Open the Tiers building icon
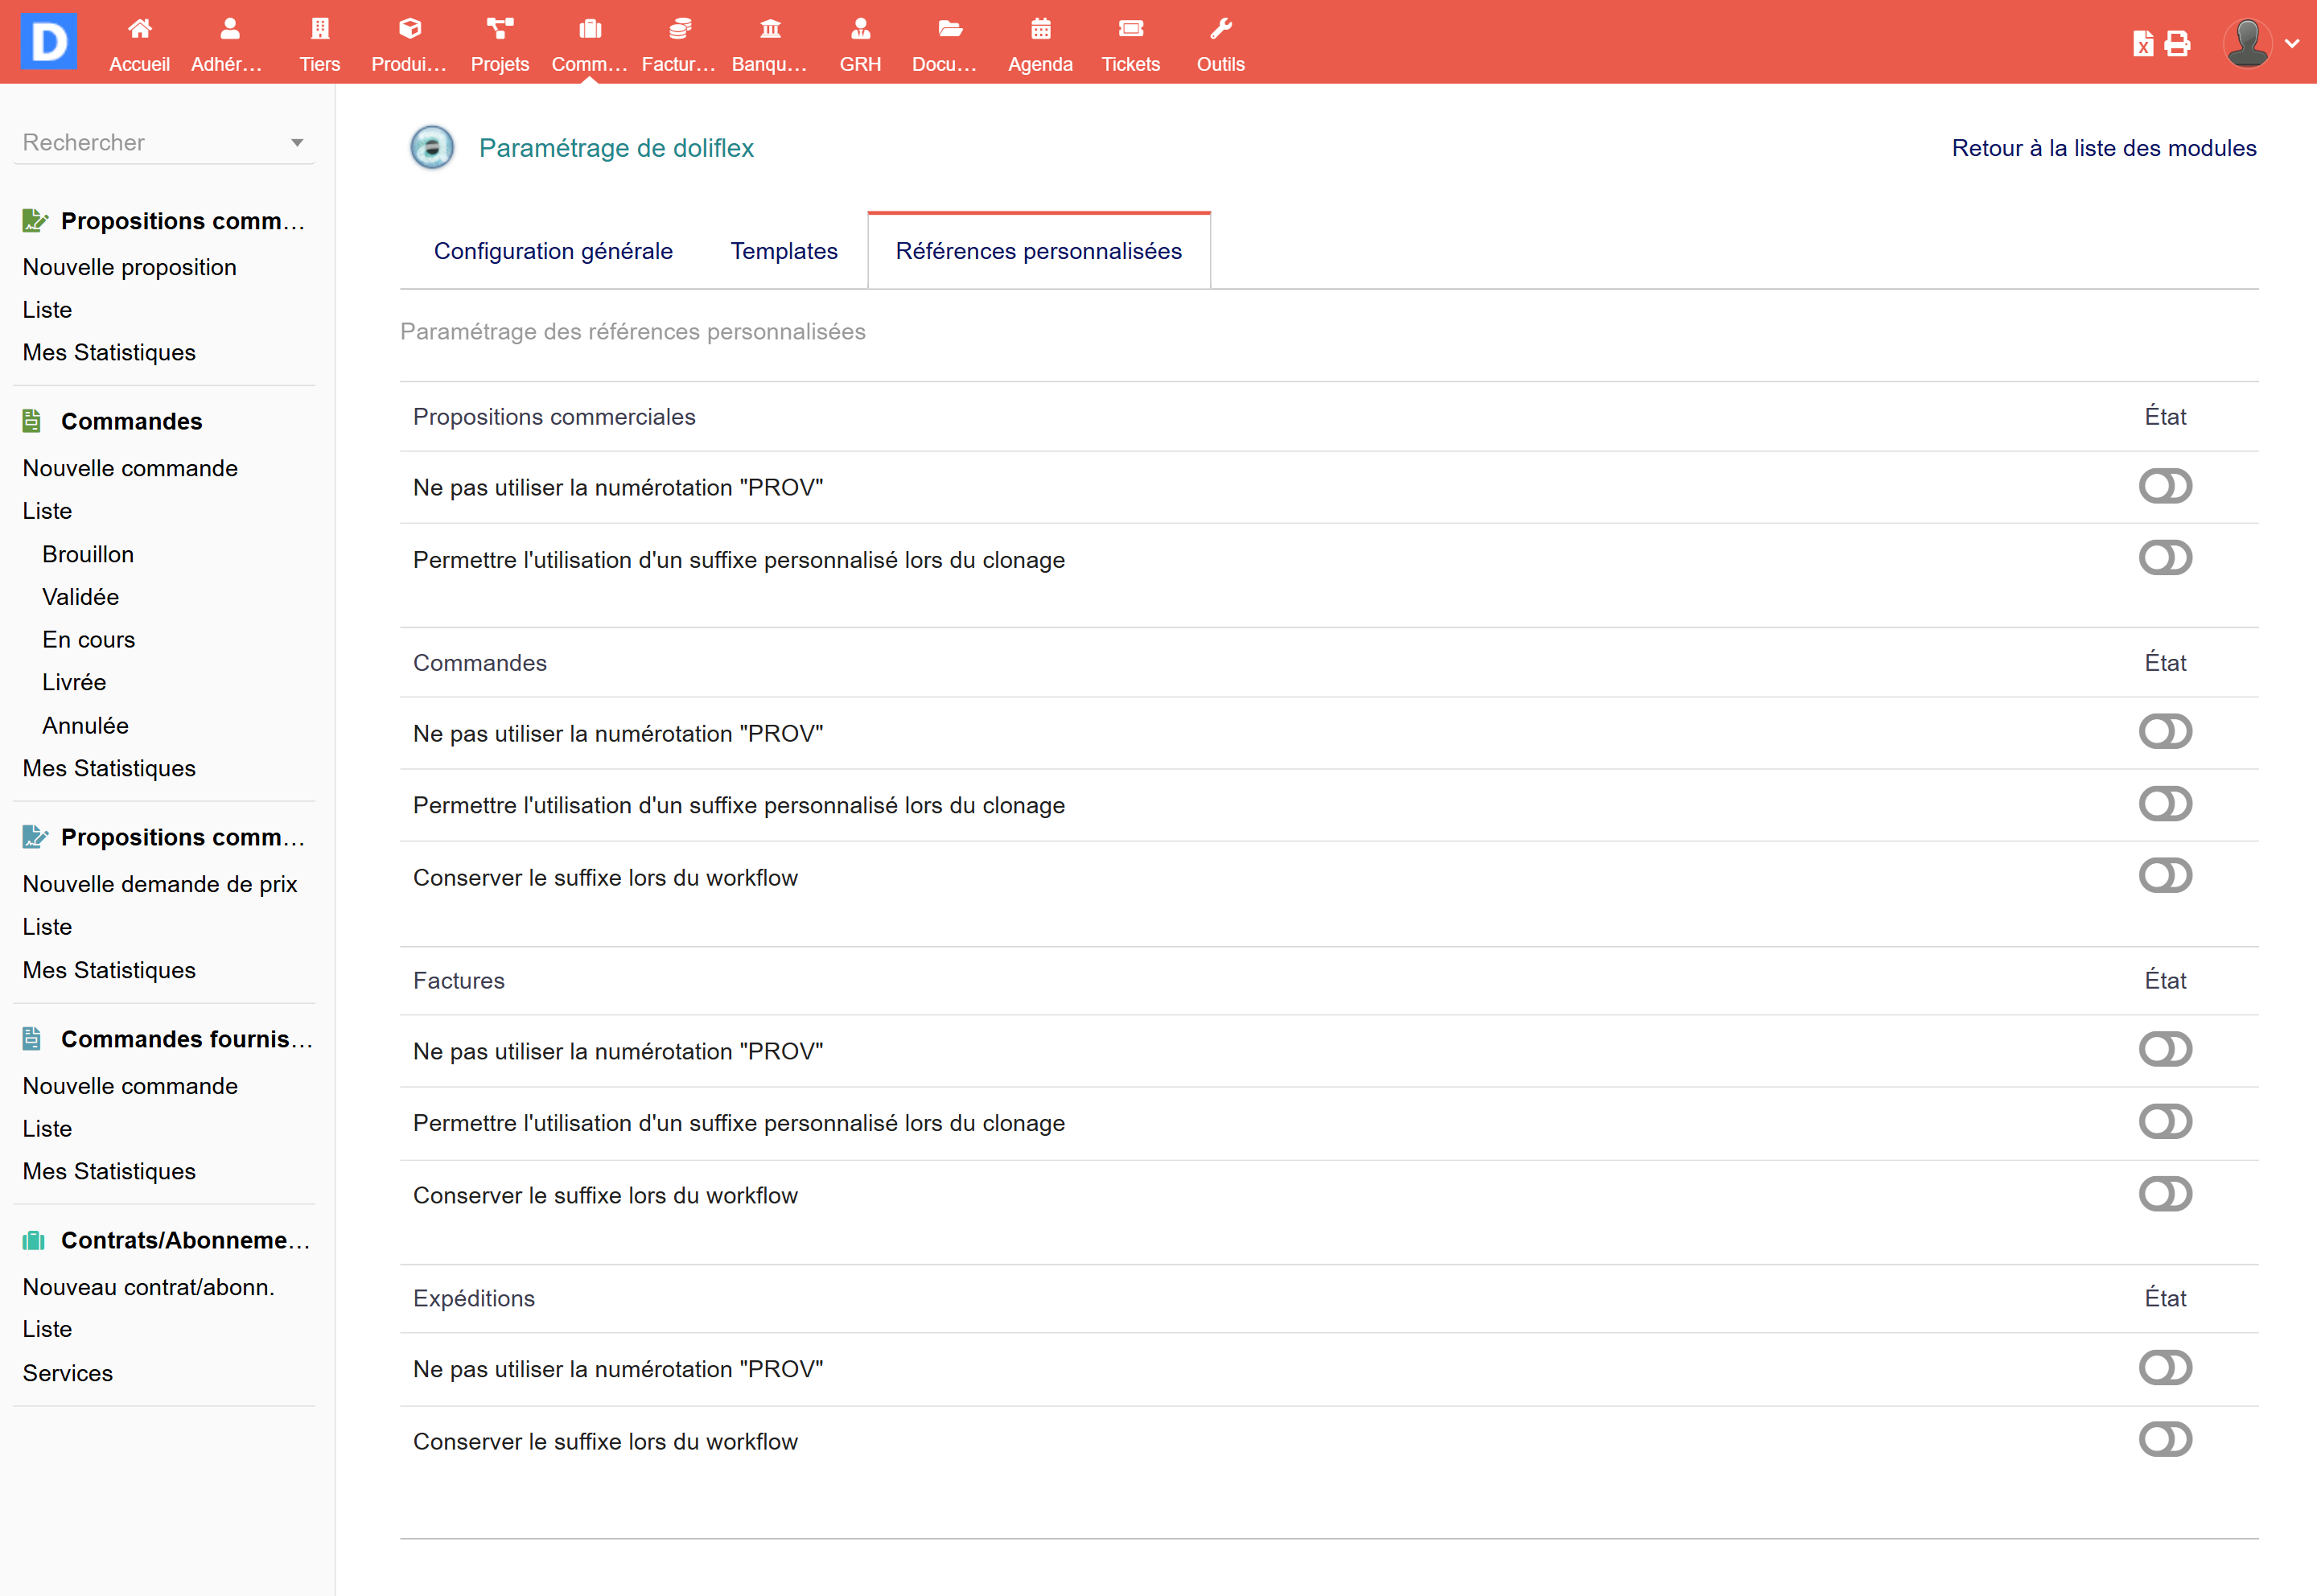This screenshot has height=1596, width=2317. (x=319, y=29)
